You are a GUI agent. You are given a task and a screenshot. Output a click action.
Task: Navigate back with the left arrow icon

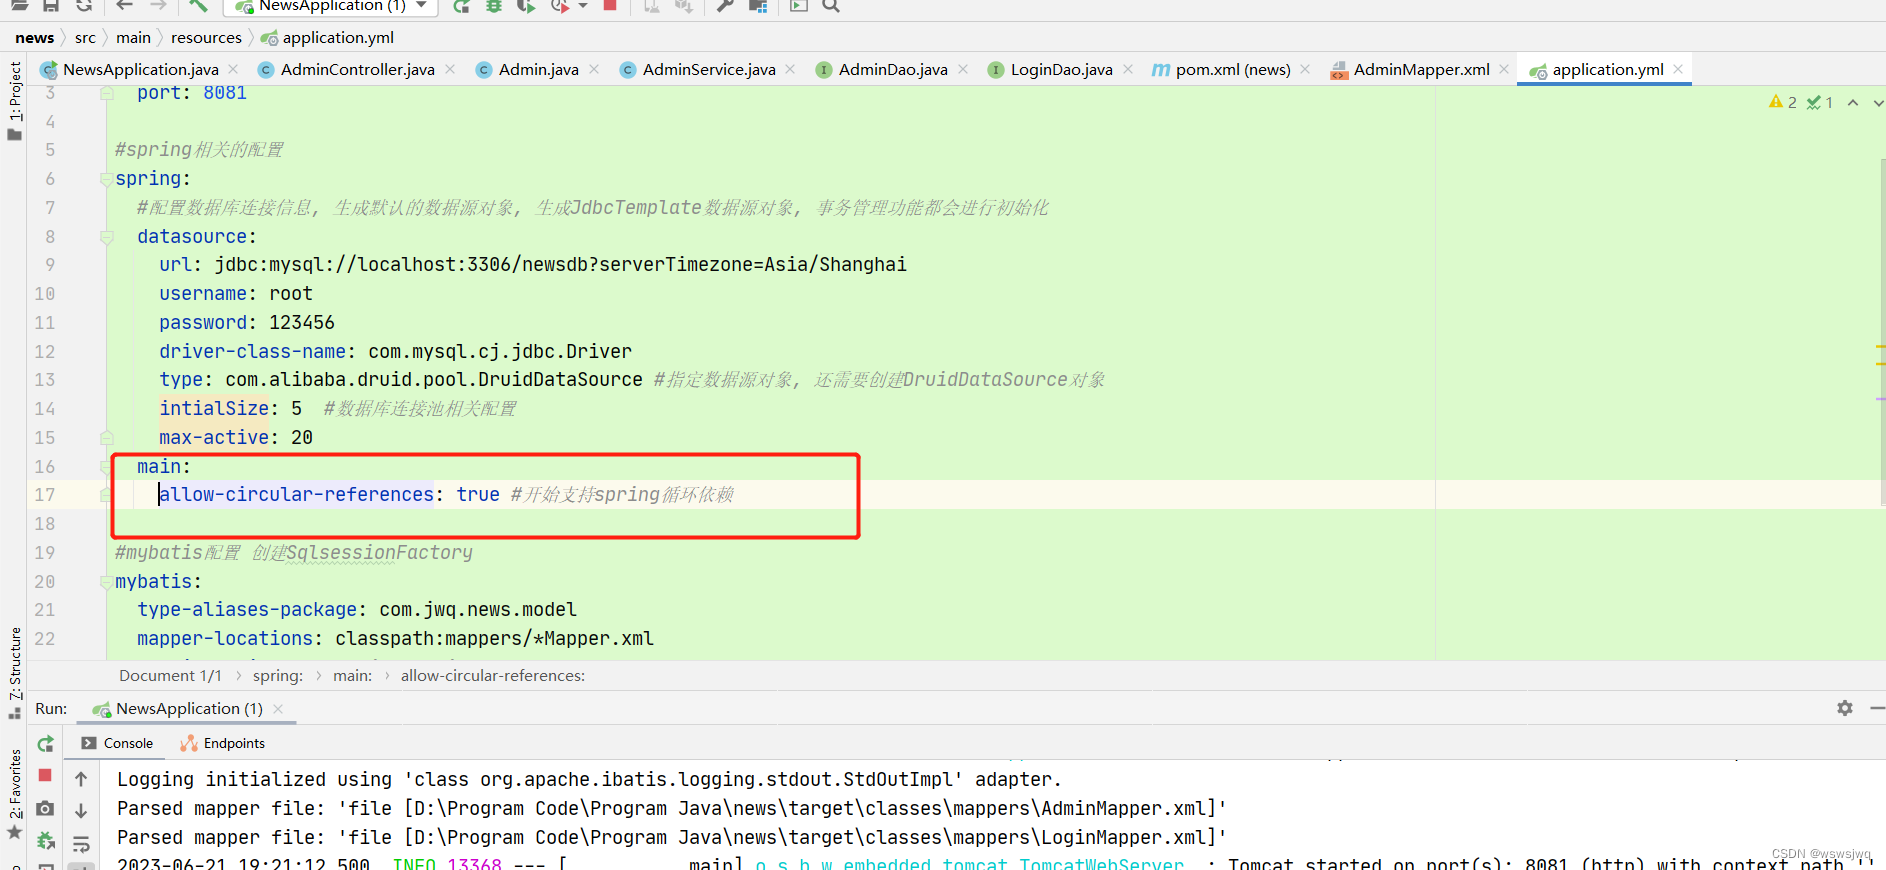124,6
